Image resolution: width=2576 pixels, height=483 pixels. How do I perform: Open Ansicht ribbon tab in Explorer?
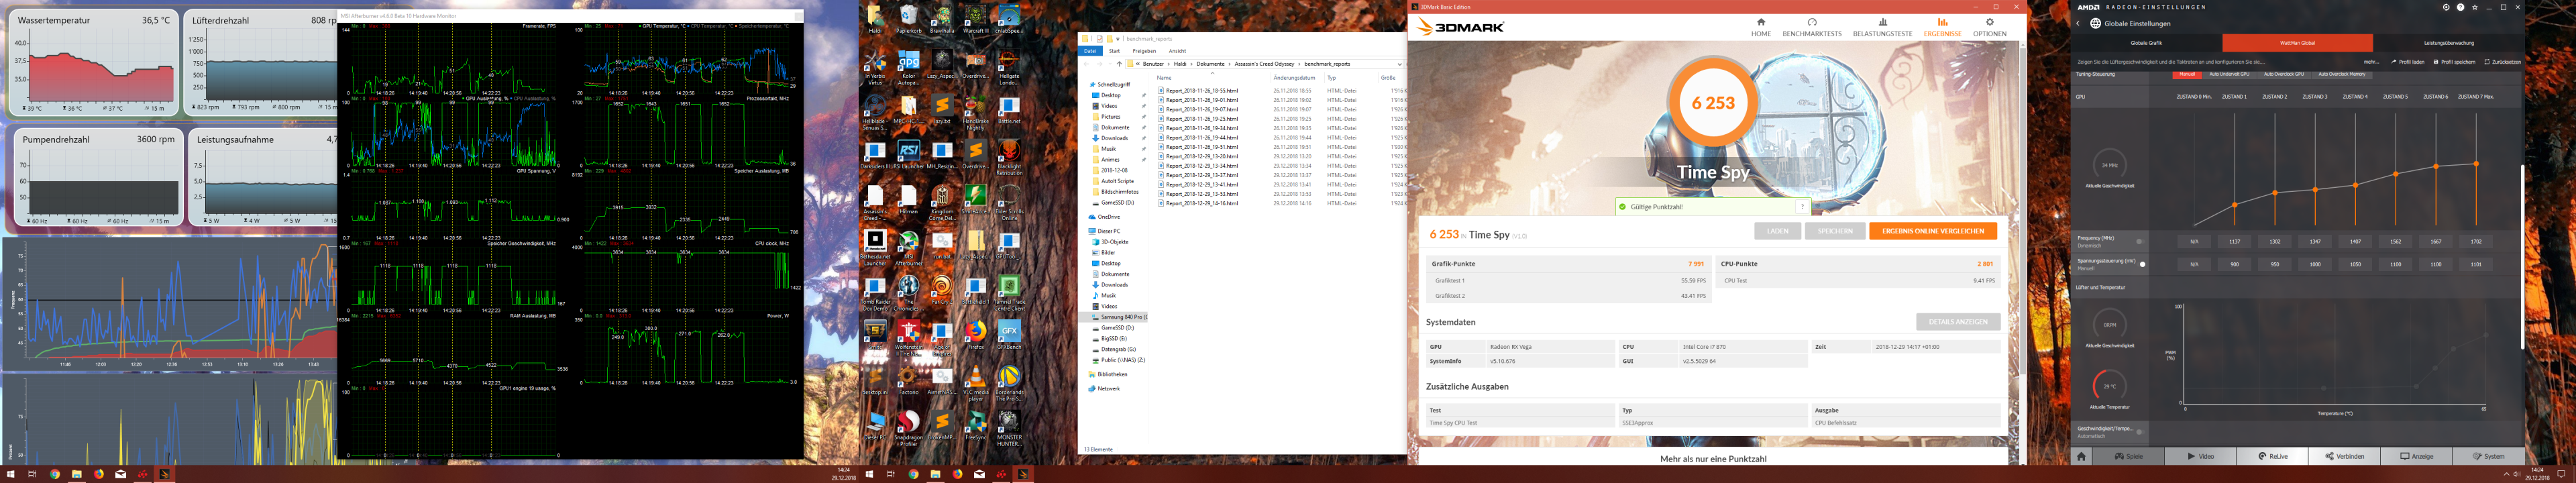[1177, 51]
